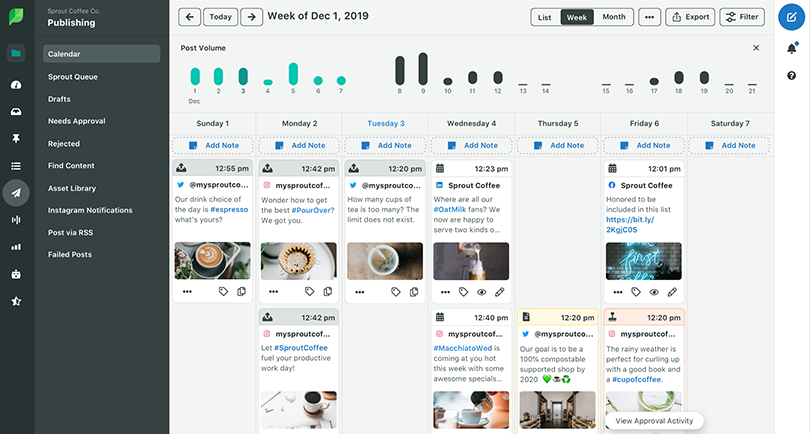Click the tag icon on Sunday's post

[x=225, y=291]
